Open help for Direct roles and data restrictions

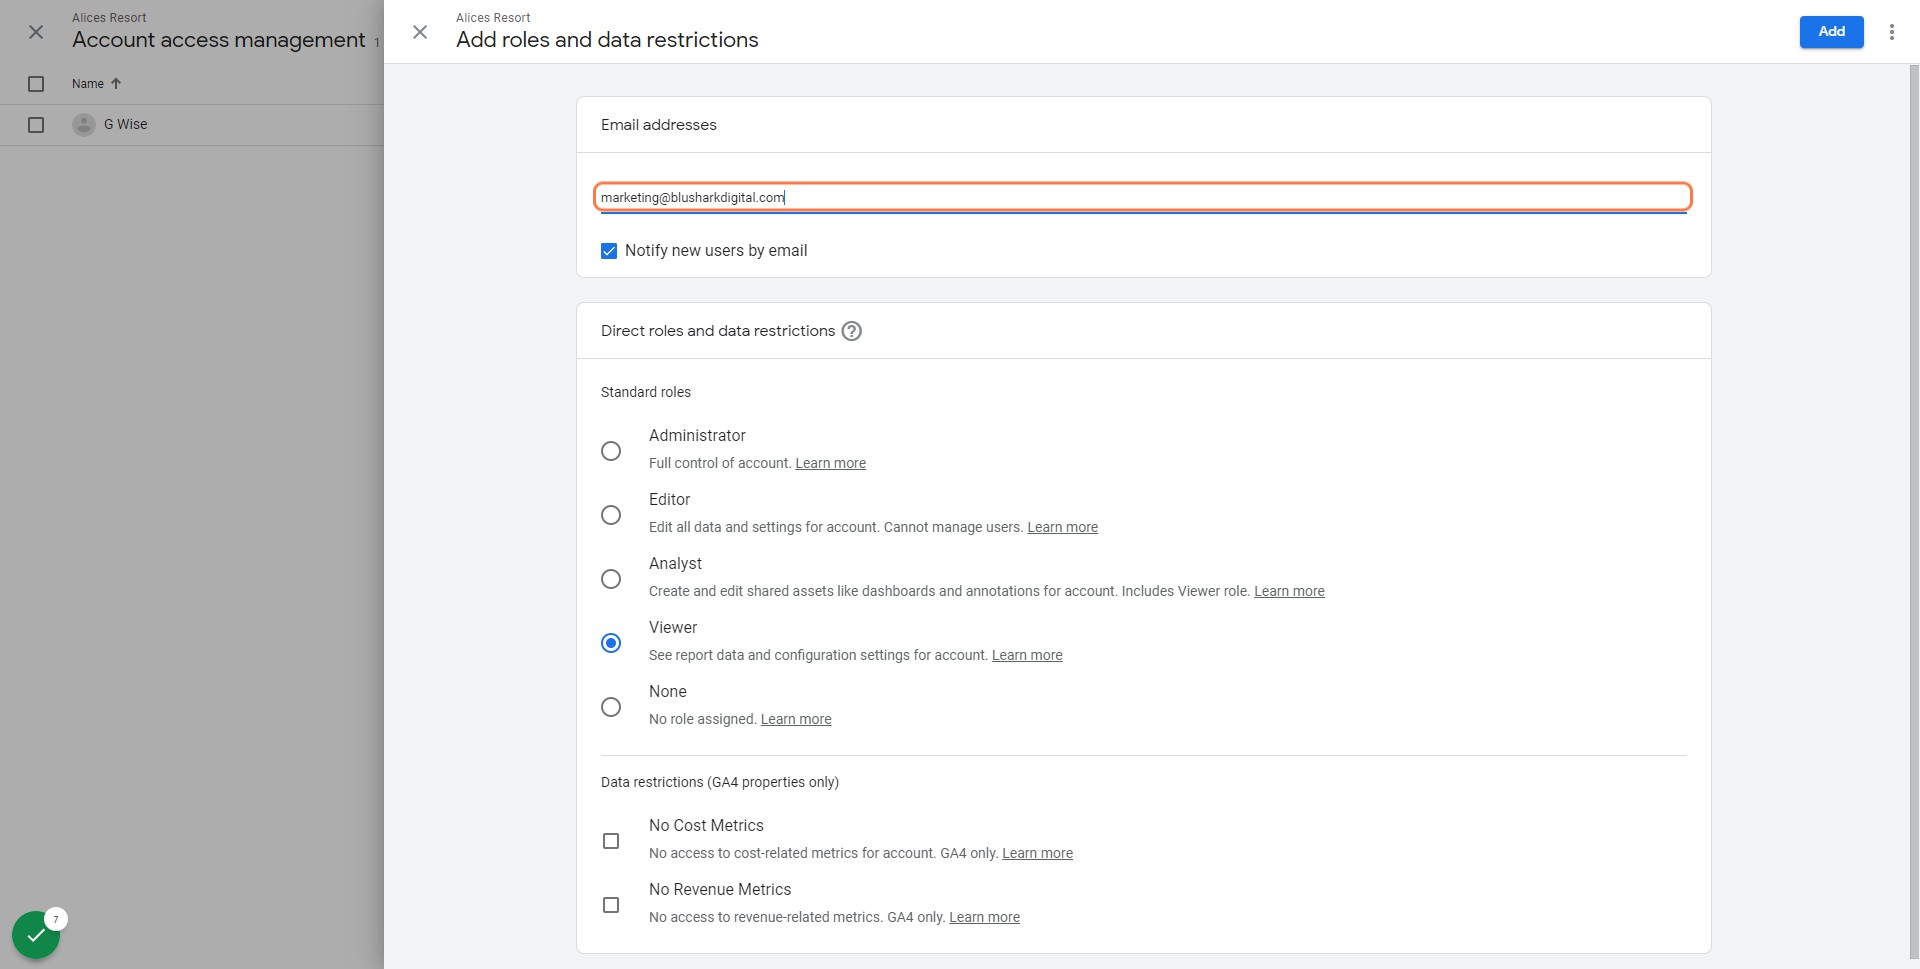click(851, 331)
